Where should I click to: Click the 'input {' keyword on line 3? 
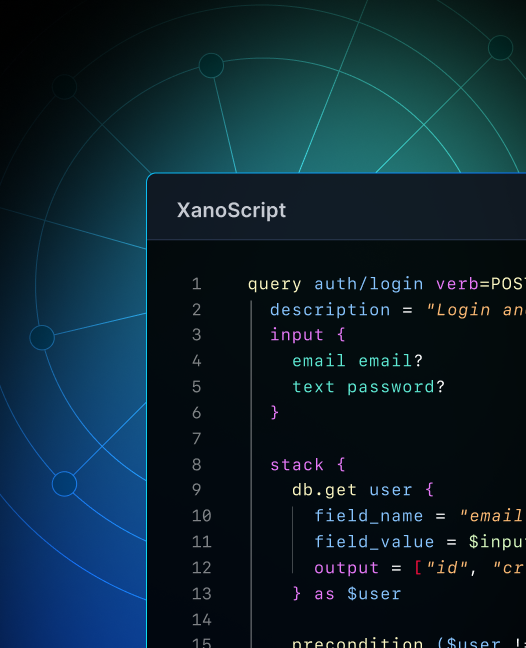(307, 335)
